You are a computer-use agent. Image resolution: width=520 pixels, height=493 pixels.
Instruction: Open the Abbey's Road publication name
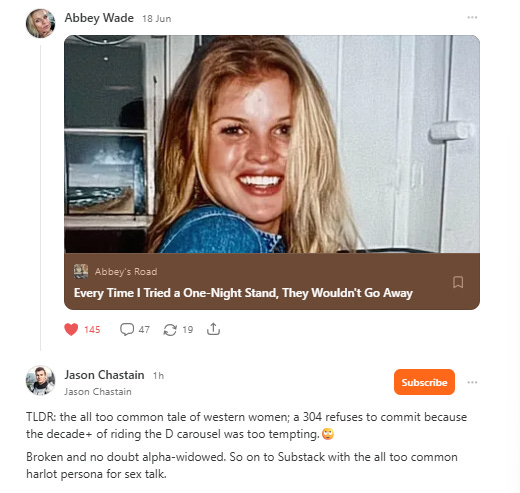click(126, 272)
